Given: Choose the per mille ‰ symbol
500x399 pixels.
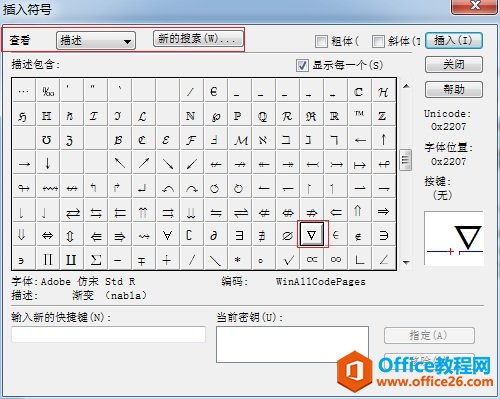Looking at the screenshot, I should [48, 91].
